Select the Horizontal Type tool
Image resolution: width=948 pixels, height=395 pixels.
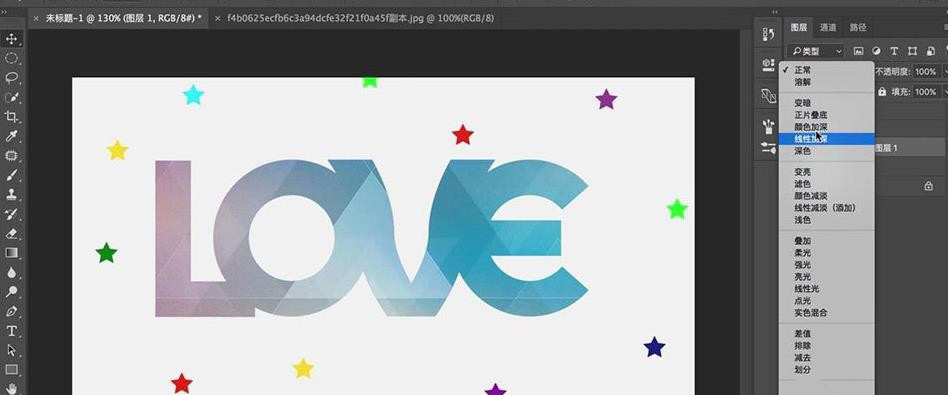click(x=11, y=331)
